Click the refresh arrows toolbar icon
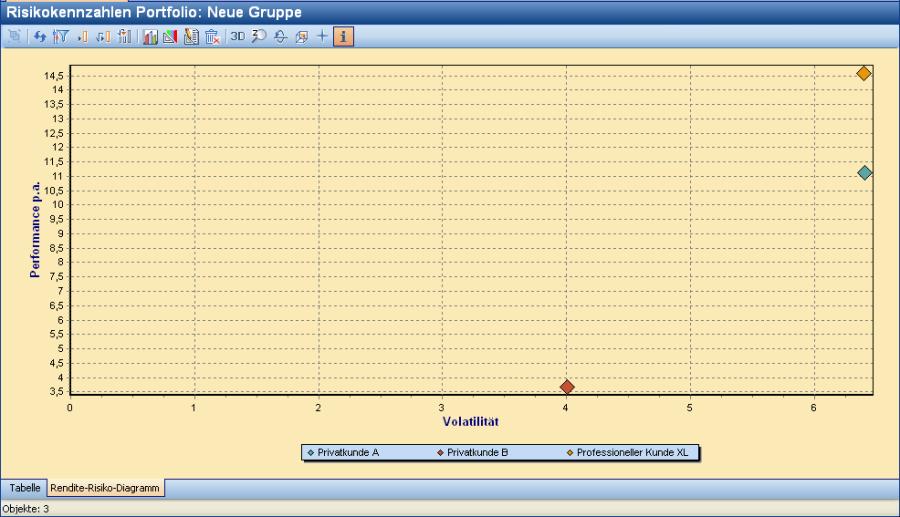The height and width of the screenshot is (517, 900). (x=39, y=37)
